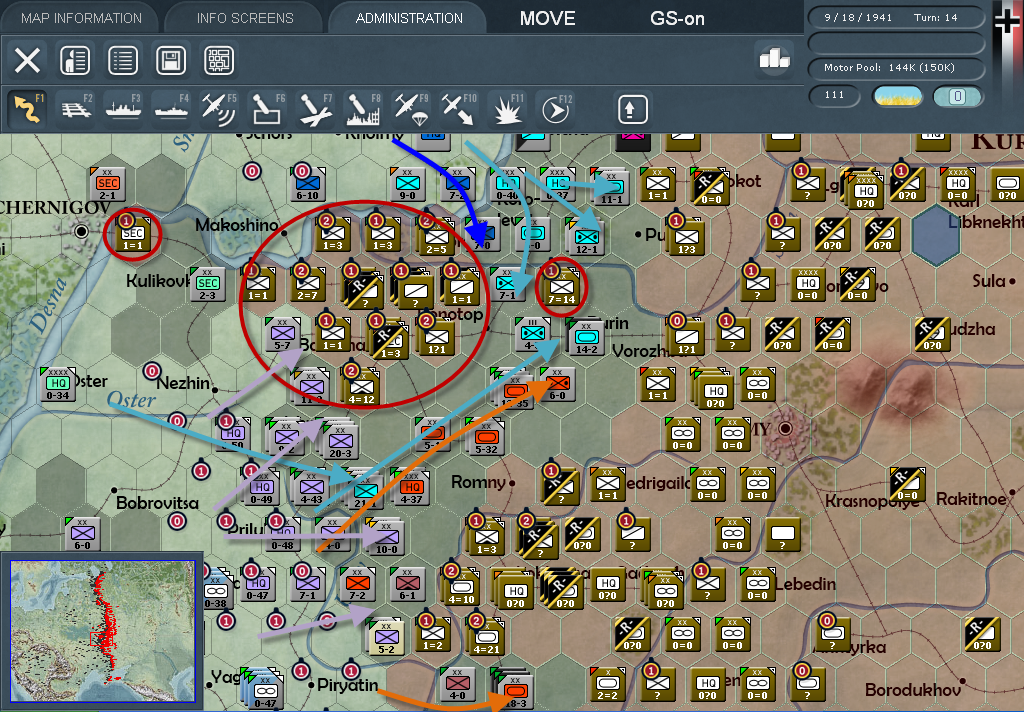
Task: Select the circled 7=14 Soviet unit
Action: 562,288
